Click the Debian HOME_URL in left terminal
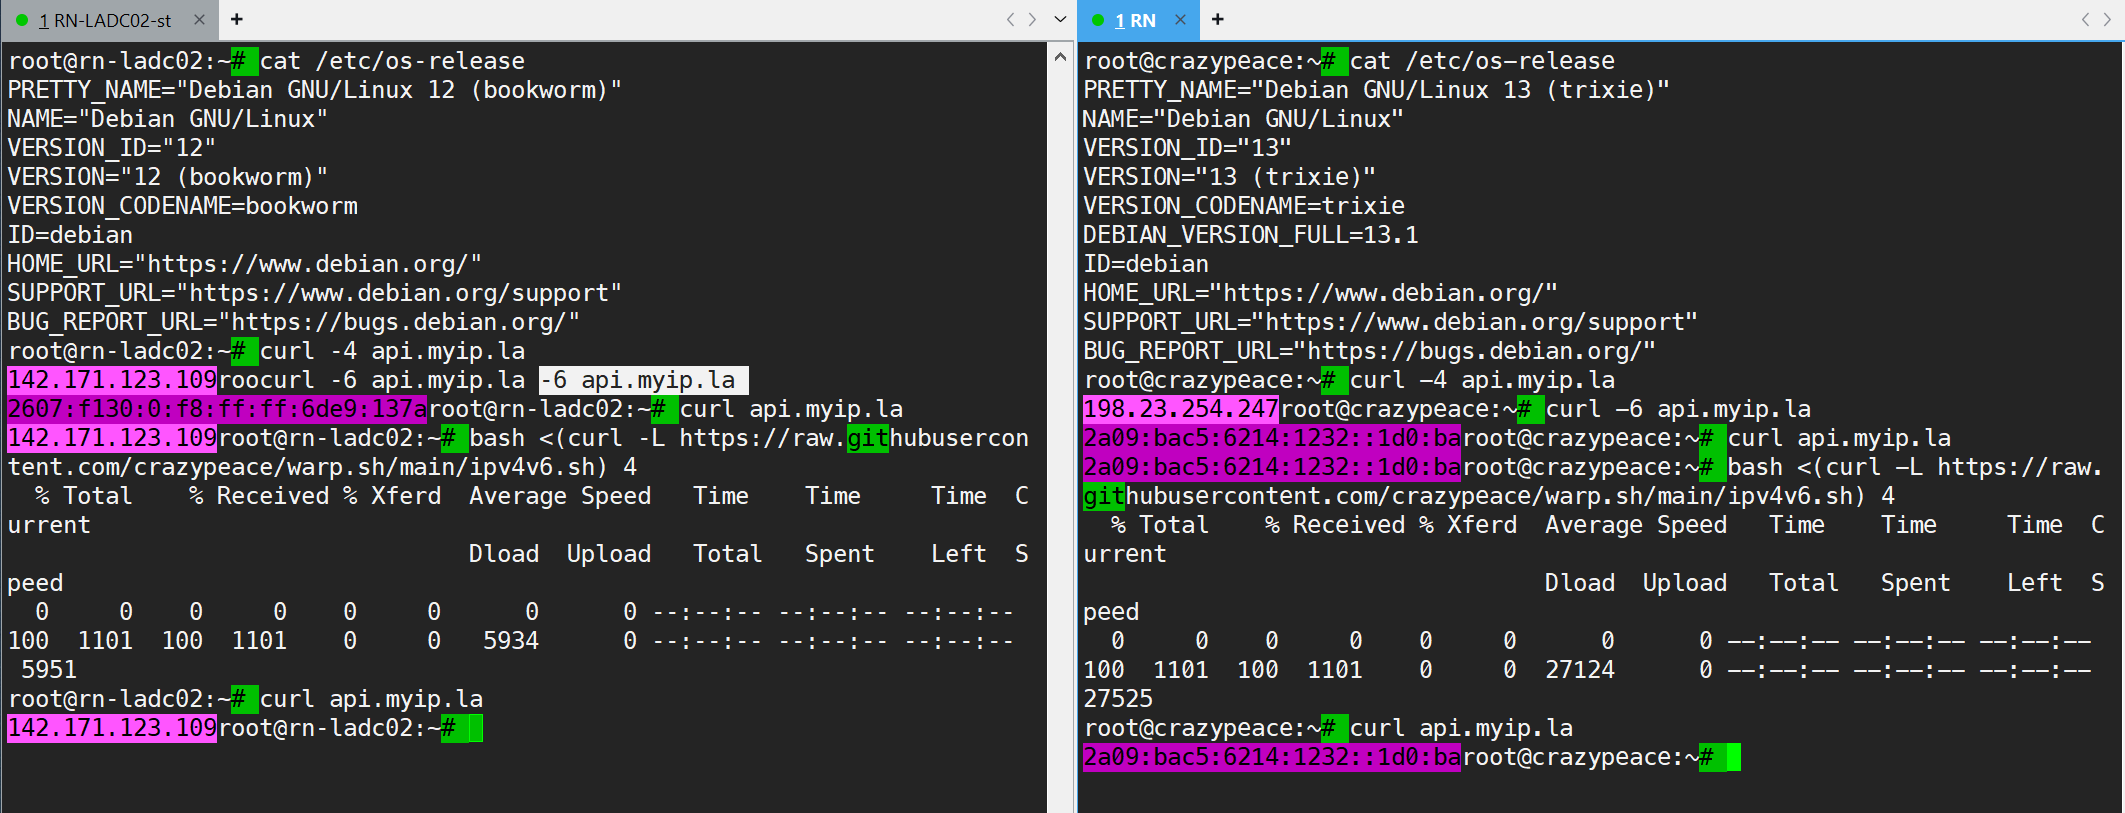The height and width of the screenshot is (813, 2125). point(307,264)
